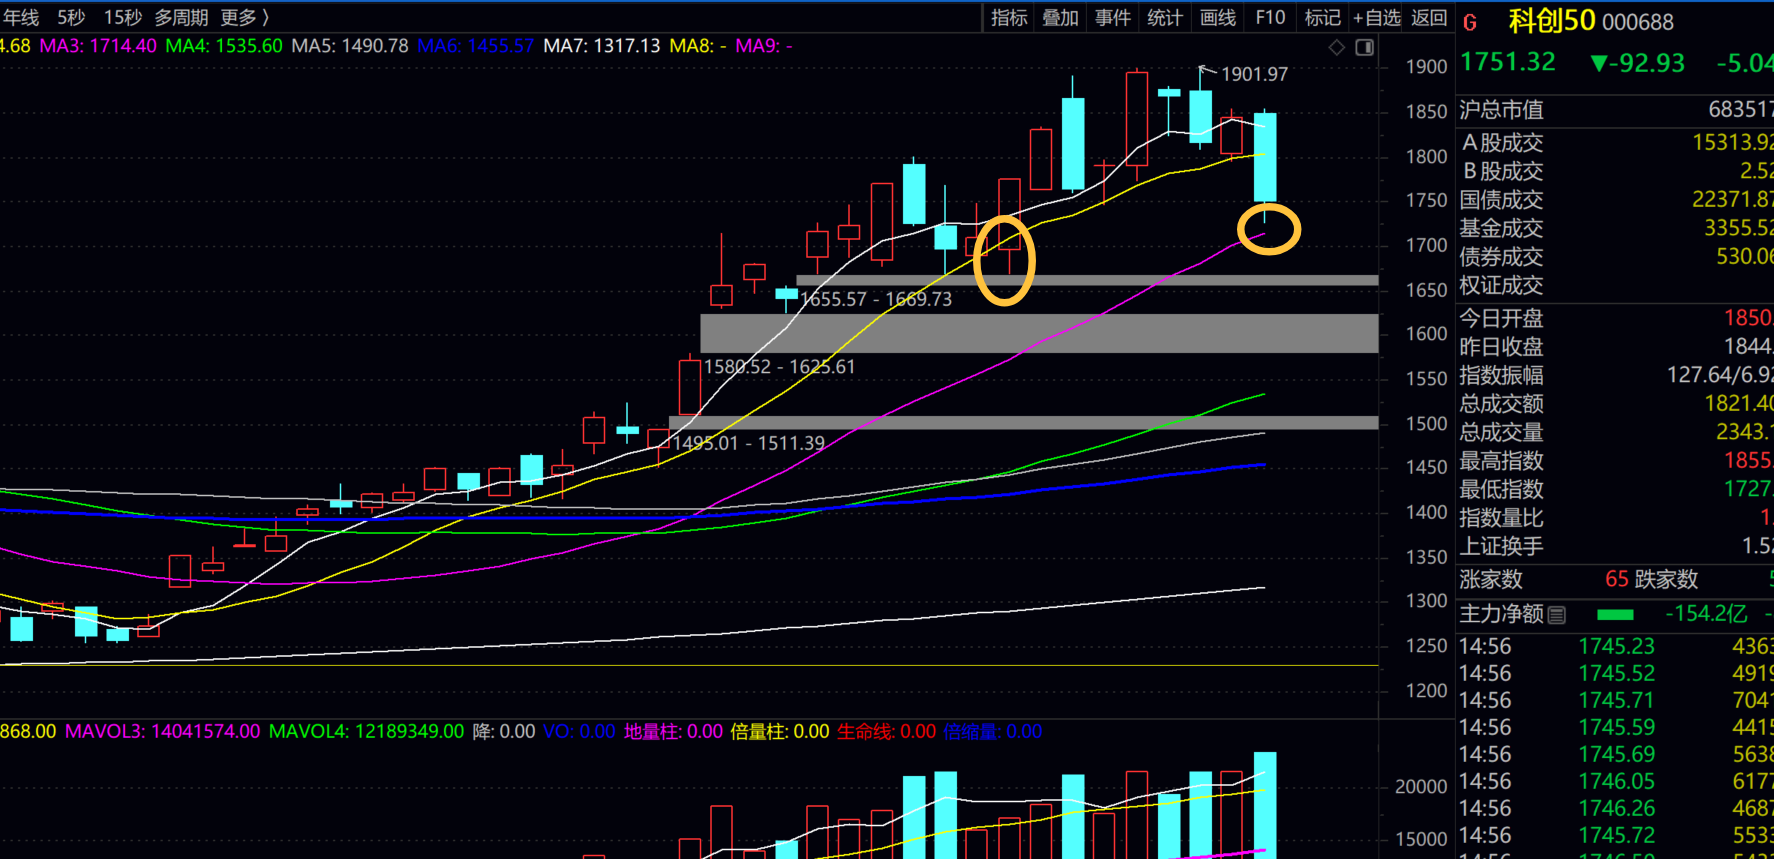Open the 统计 statistics tool
This screenshot has height=859, width=1774.
(x=1165, y=17)
